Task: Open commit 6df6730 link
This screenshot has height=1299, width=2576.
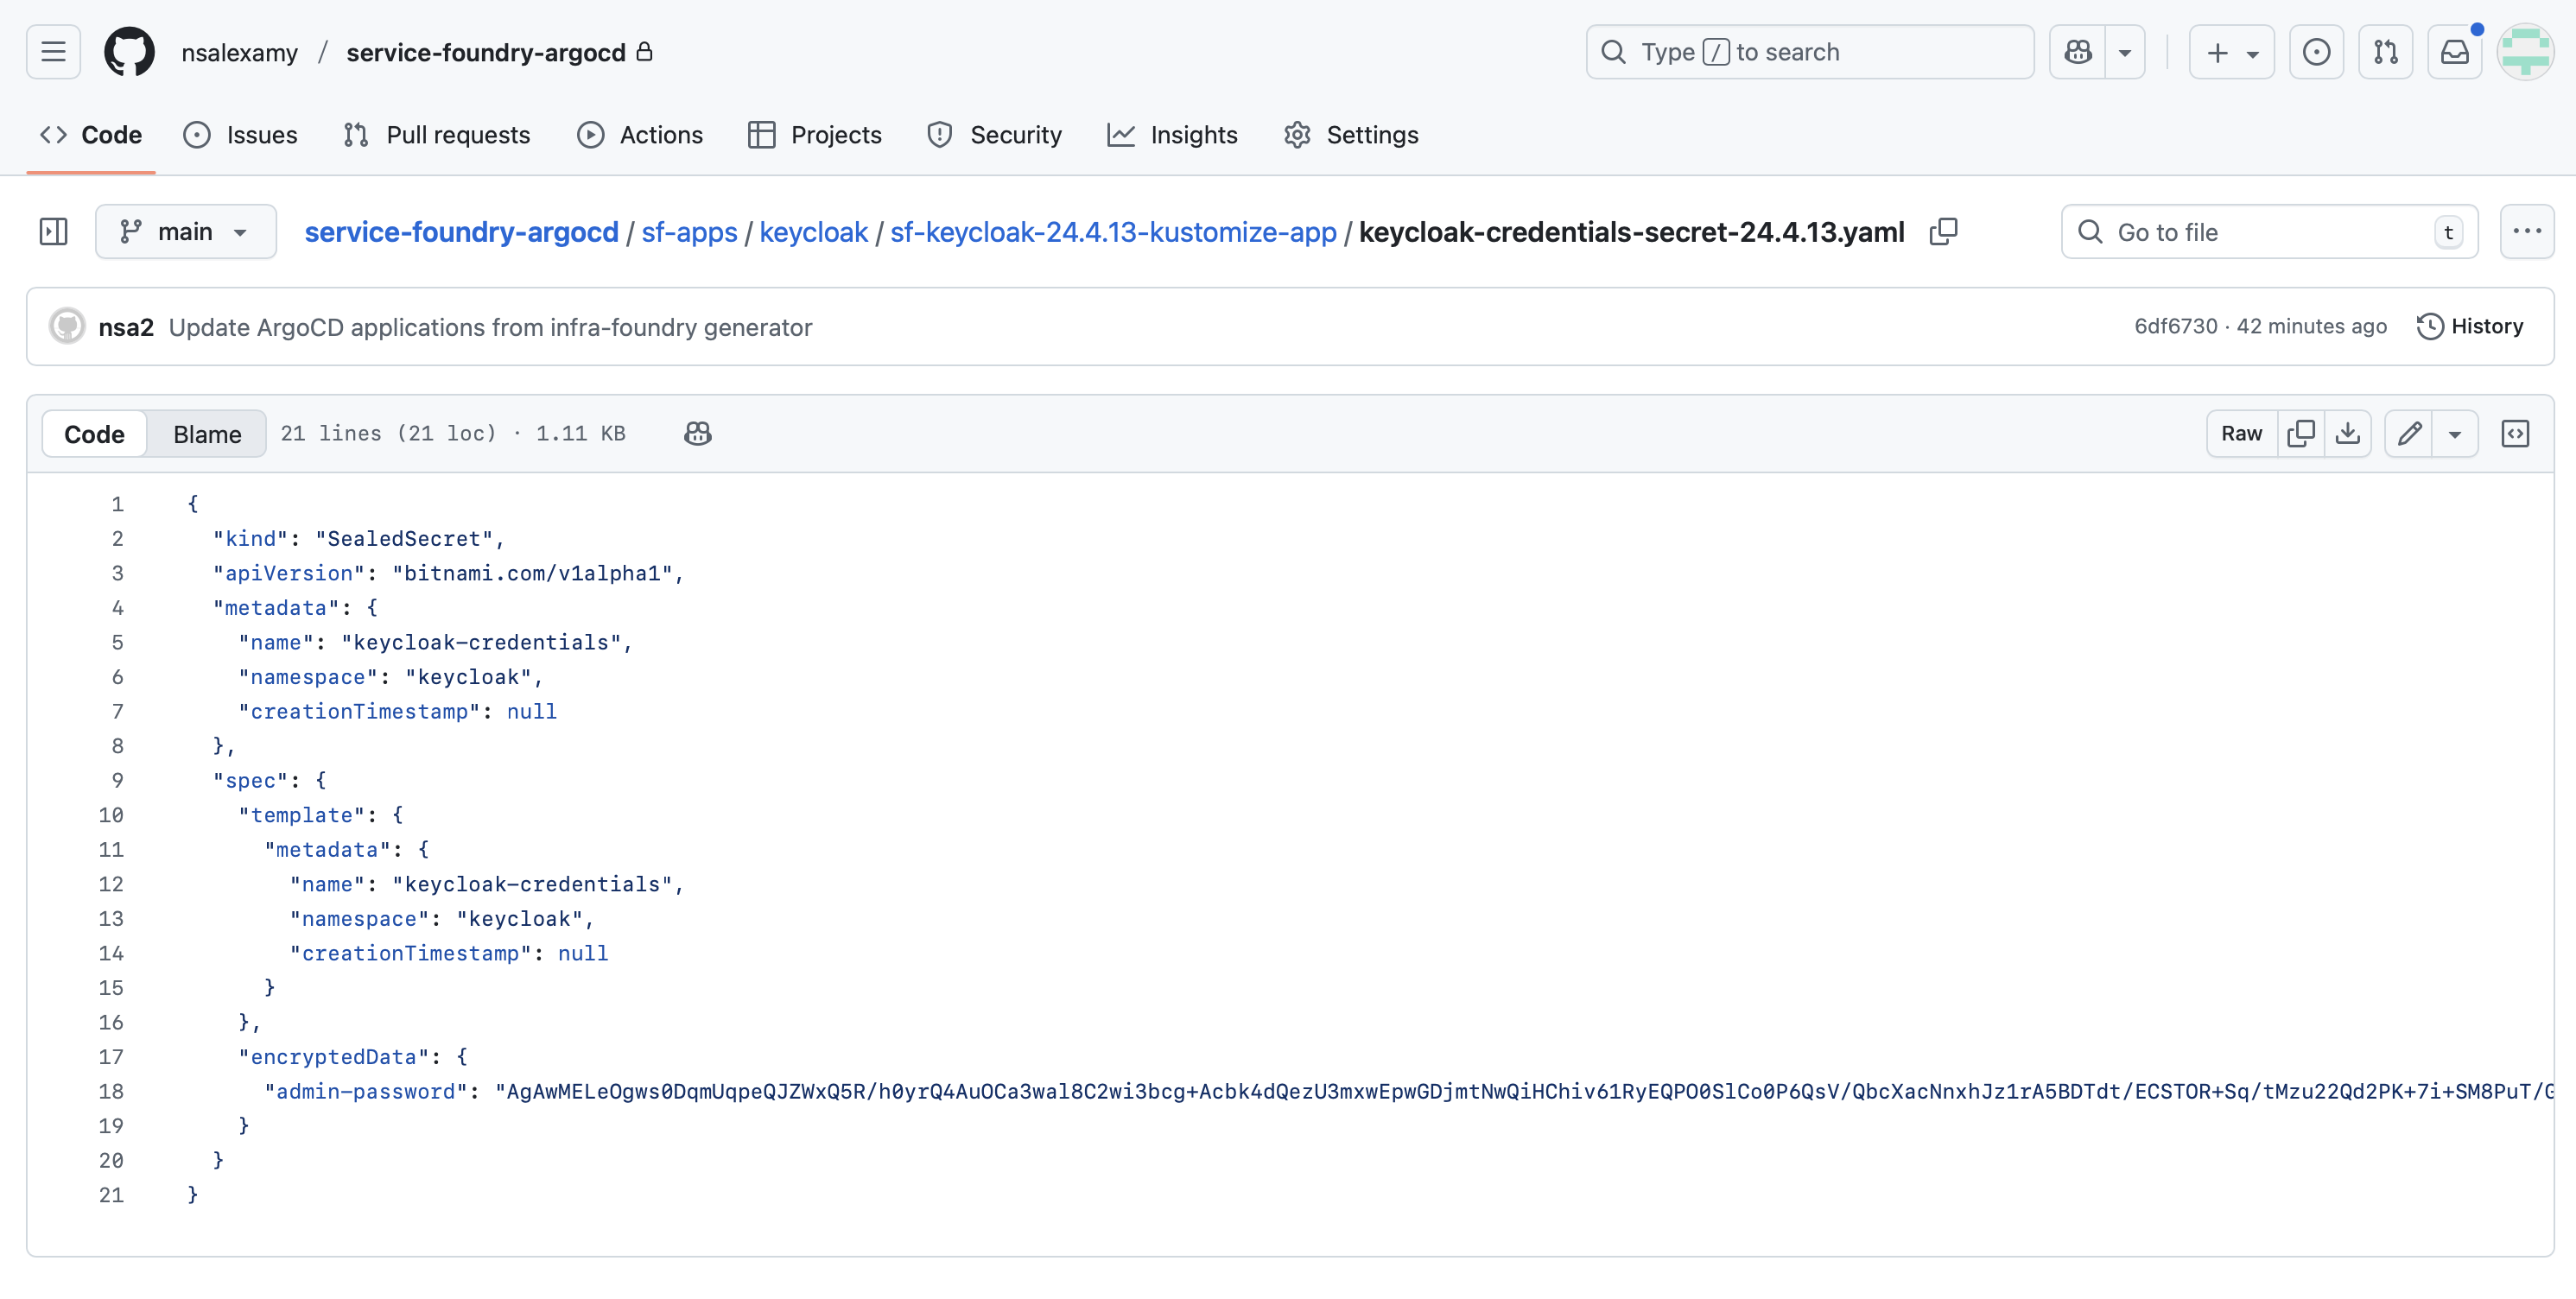Action: (2175, 326)
